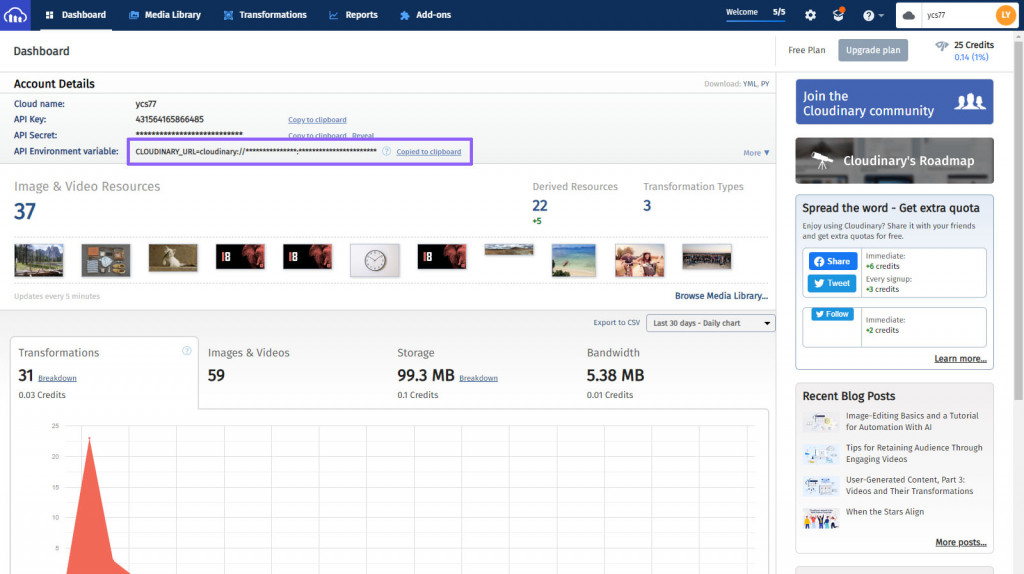Open the Reports tab
Screen dimensions: 1024x574
pyautogui.click(x=353, y=15)
